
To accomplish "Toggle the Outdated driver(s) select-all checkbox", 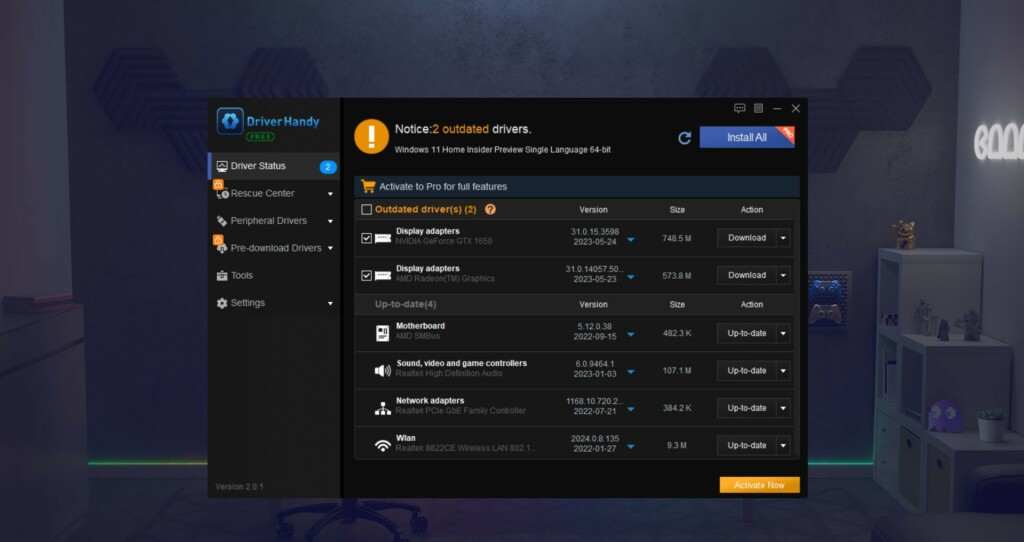I will click(x=366, y=210).
